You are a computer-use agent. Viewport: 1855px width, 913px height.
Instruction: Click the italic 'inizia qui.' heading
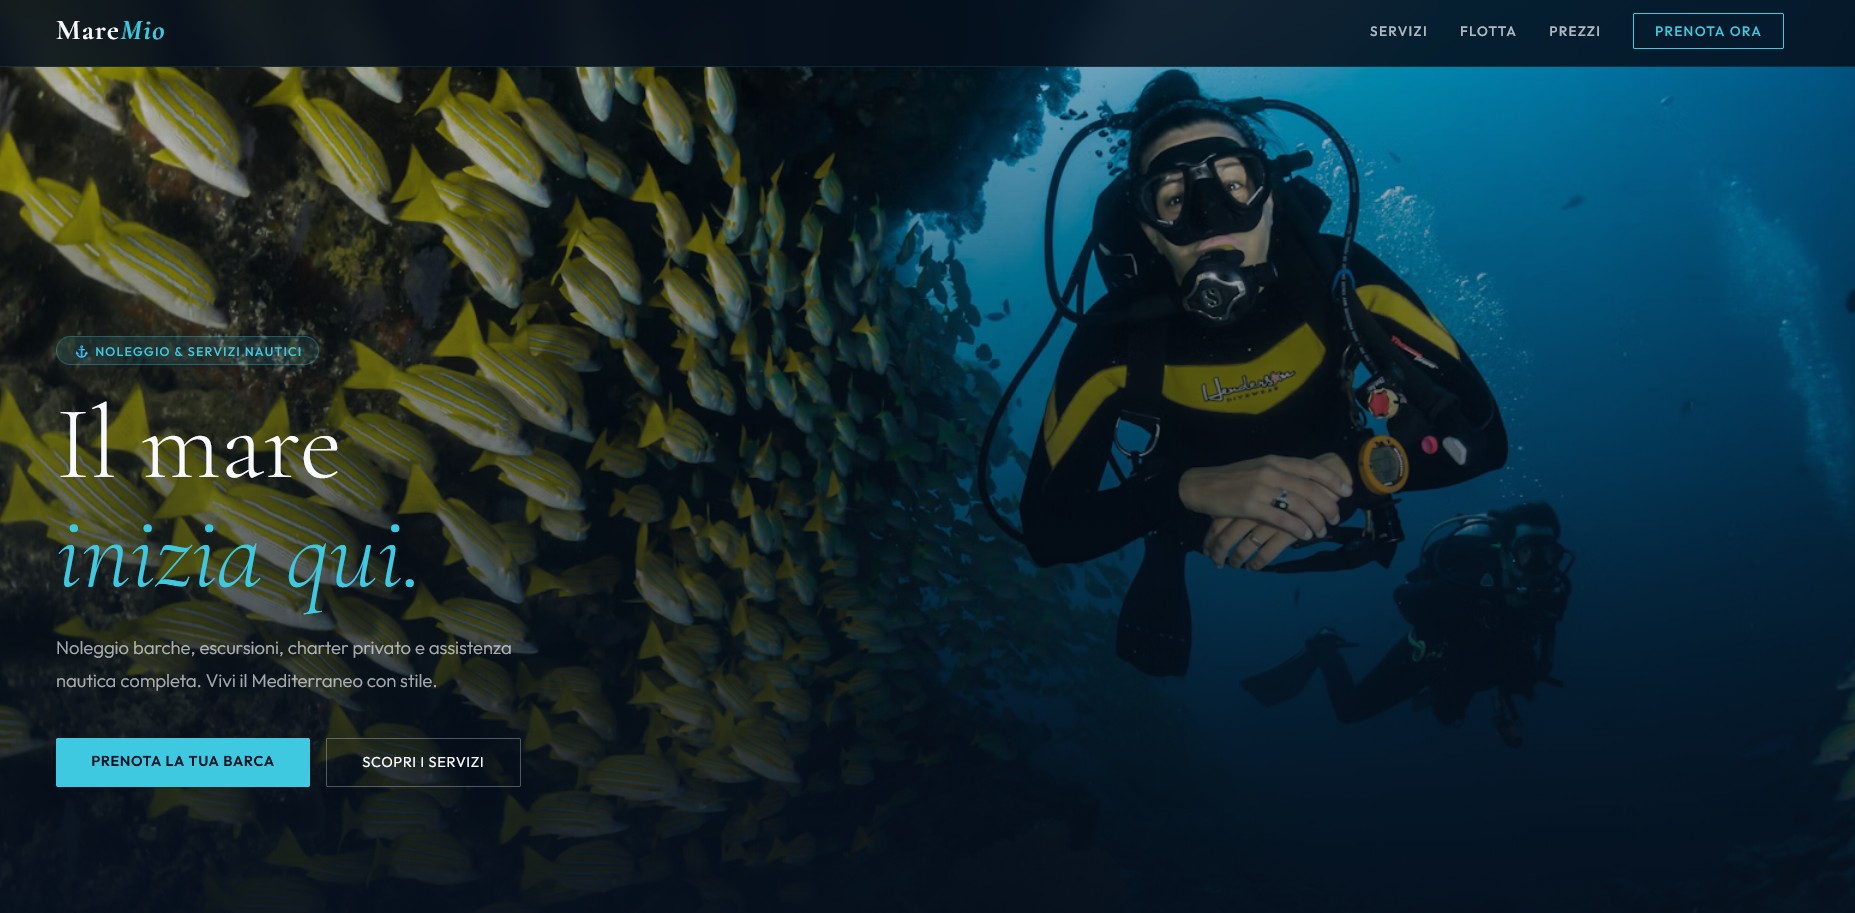(x=237, y=559)
